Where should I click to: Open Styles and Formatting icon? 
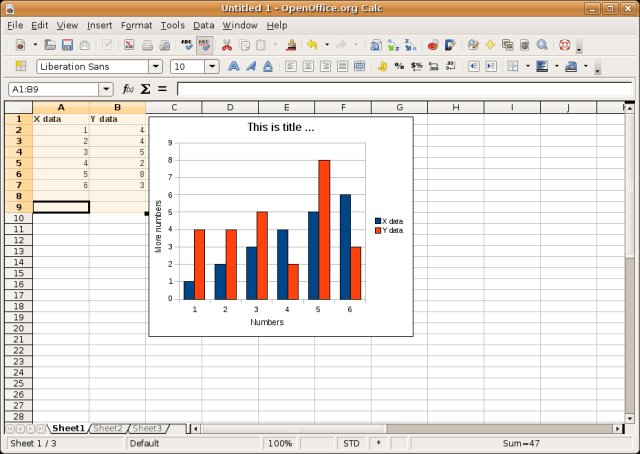coord(20,66)
